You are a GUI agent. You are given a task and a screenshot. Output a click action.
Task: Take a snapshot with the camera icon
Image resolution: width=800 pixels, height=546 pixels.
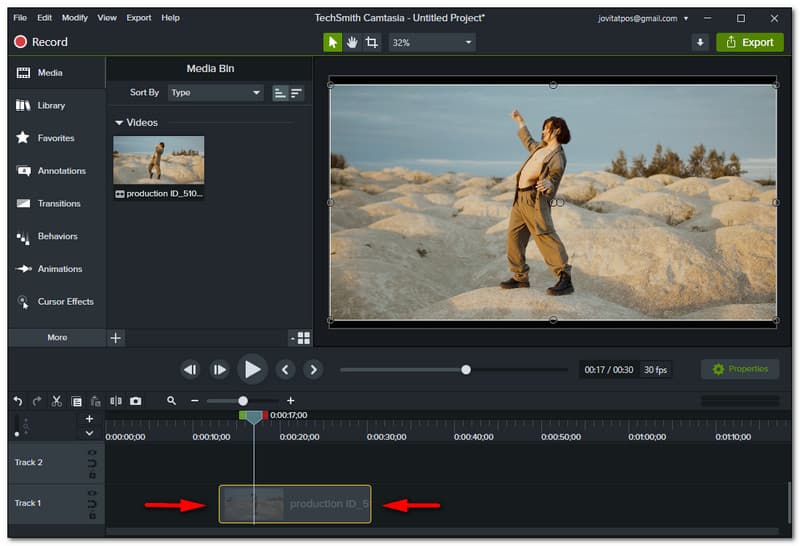[135, 401]
